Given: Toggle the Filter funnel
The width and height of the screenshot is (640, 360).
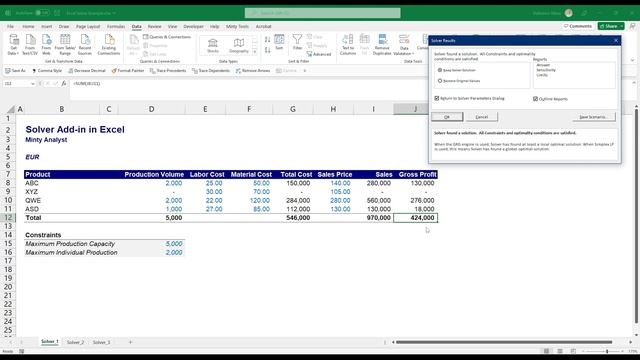Looking at the screenshot, I should pos(298,42).
